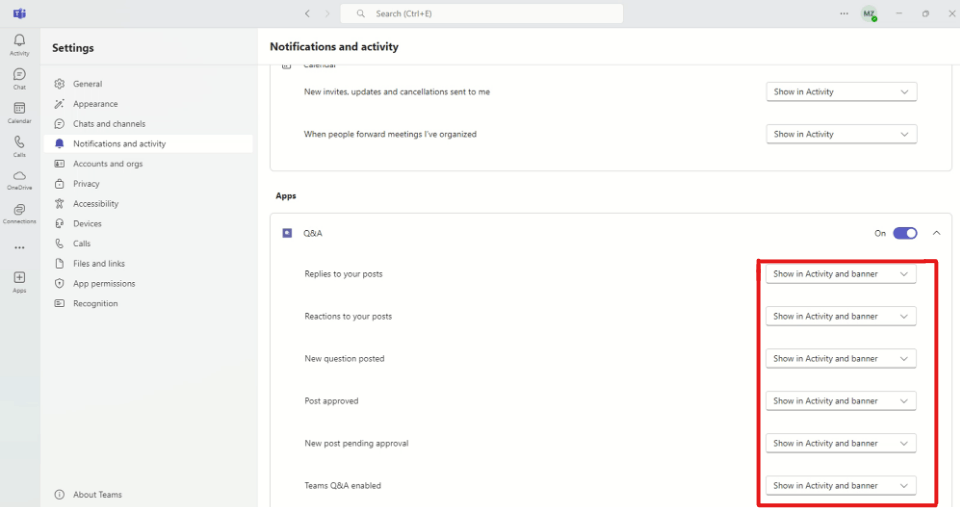Click the 'Q&A' app name text

click(313, 233)
